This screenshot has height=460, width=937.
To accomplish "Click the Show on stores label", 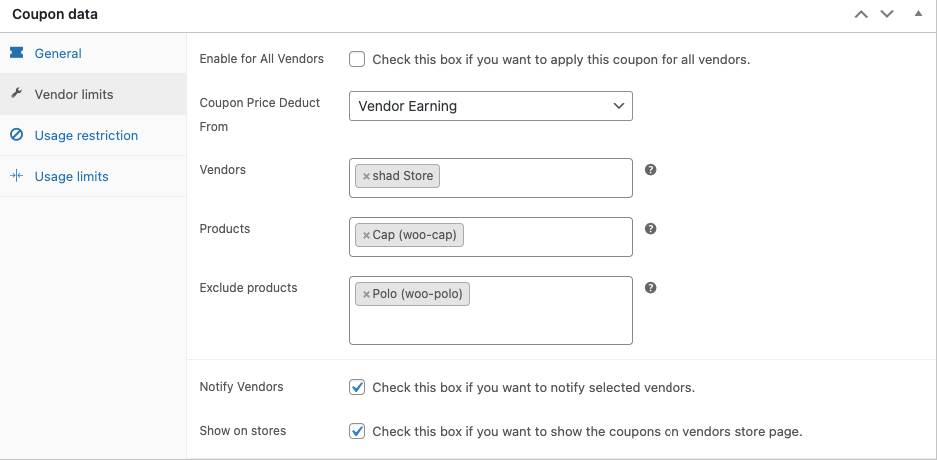I will click(243, 431).
